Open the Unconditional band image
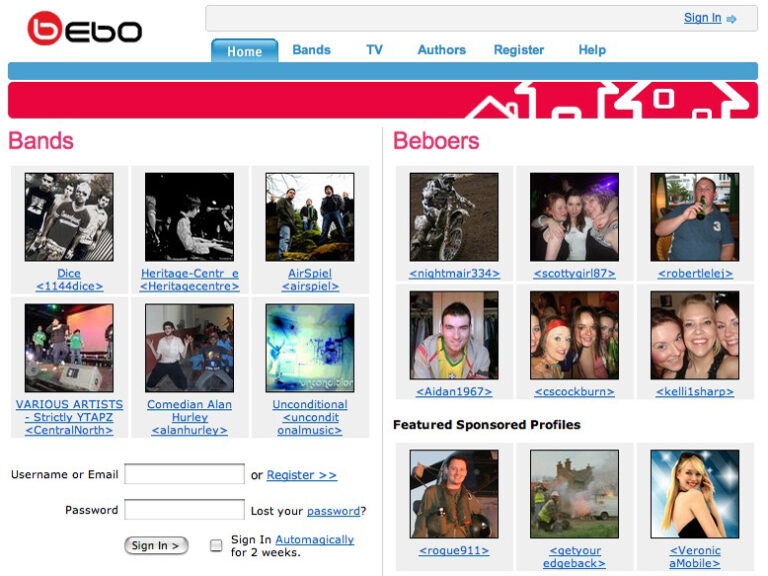This screenshot has width=768, height=576. tap(310, 348)
